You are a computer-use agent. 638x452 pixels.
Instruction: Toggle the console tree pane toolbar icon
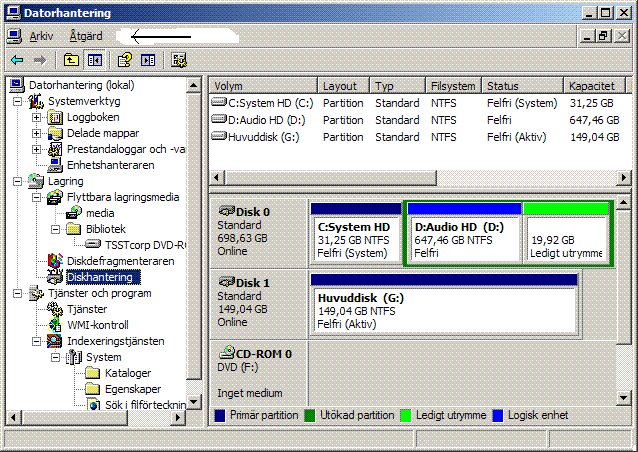(95, 60)
